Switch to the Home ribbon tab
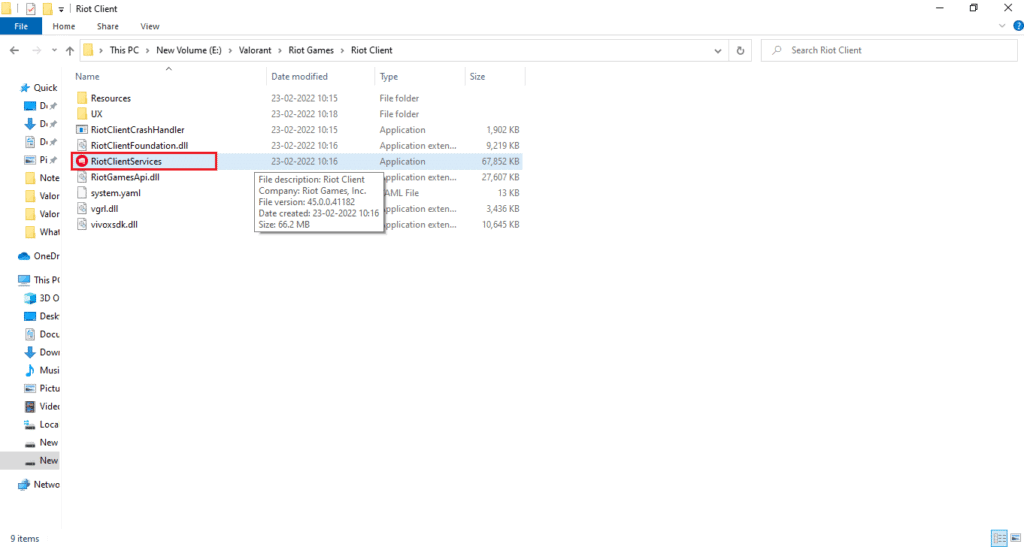Image resolution: width=1024 pixels, height=547 pixels. (x=64, y=26)
